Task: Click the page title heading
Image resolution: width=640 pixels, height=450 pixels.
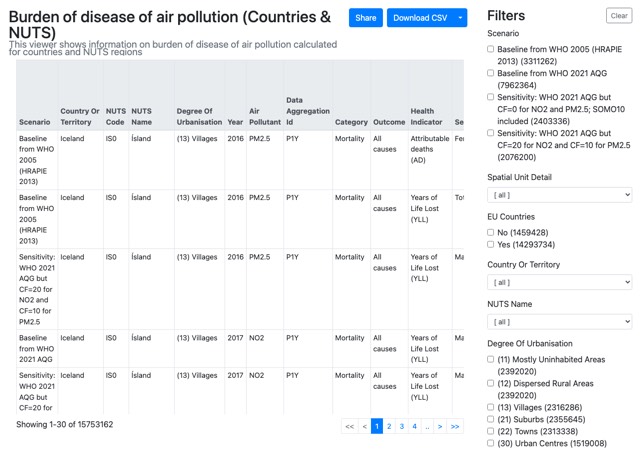Action: (x=170, y=25)
